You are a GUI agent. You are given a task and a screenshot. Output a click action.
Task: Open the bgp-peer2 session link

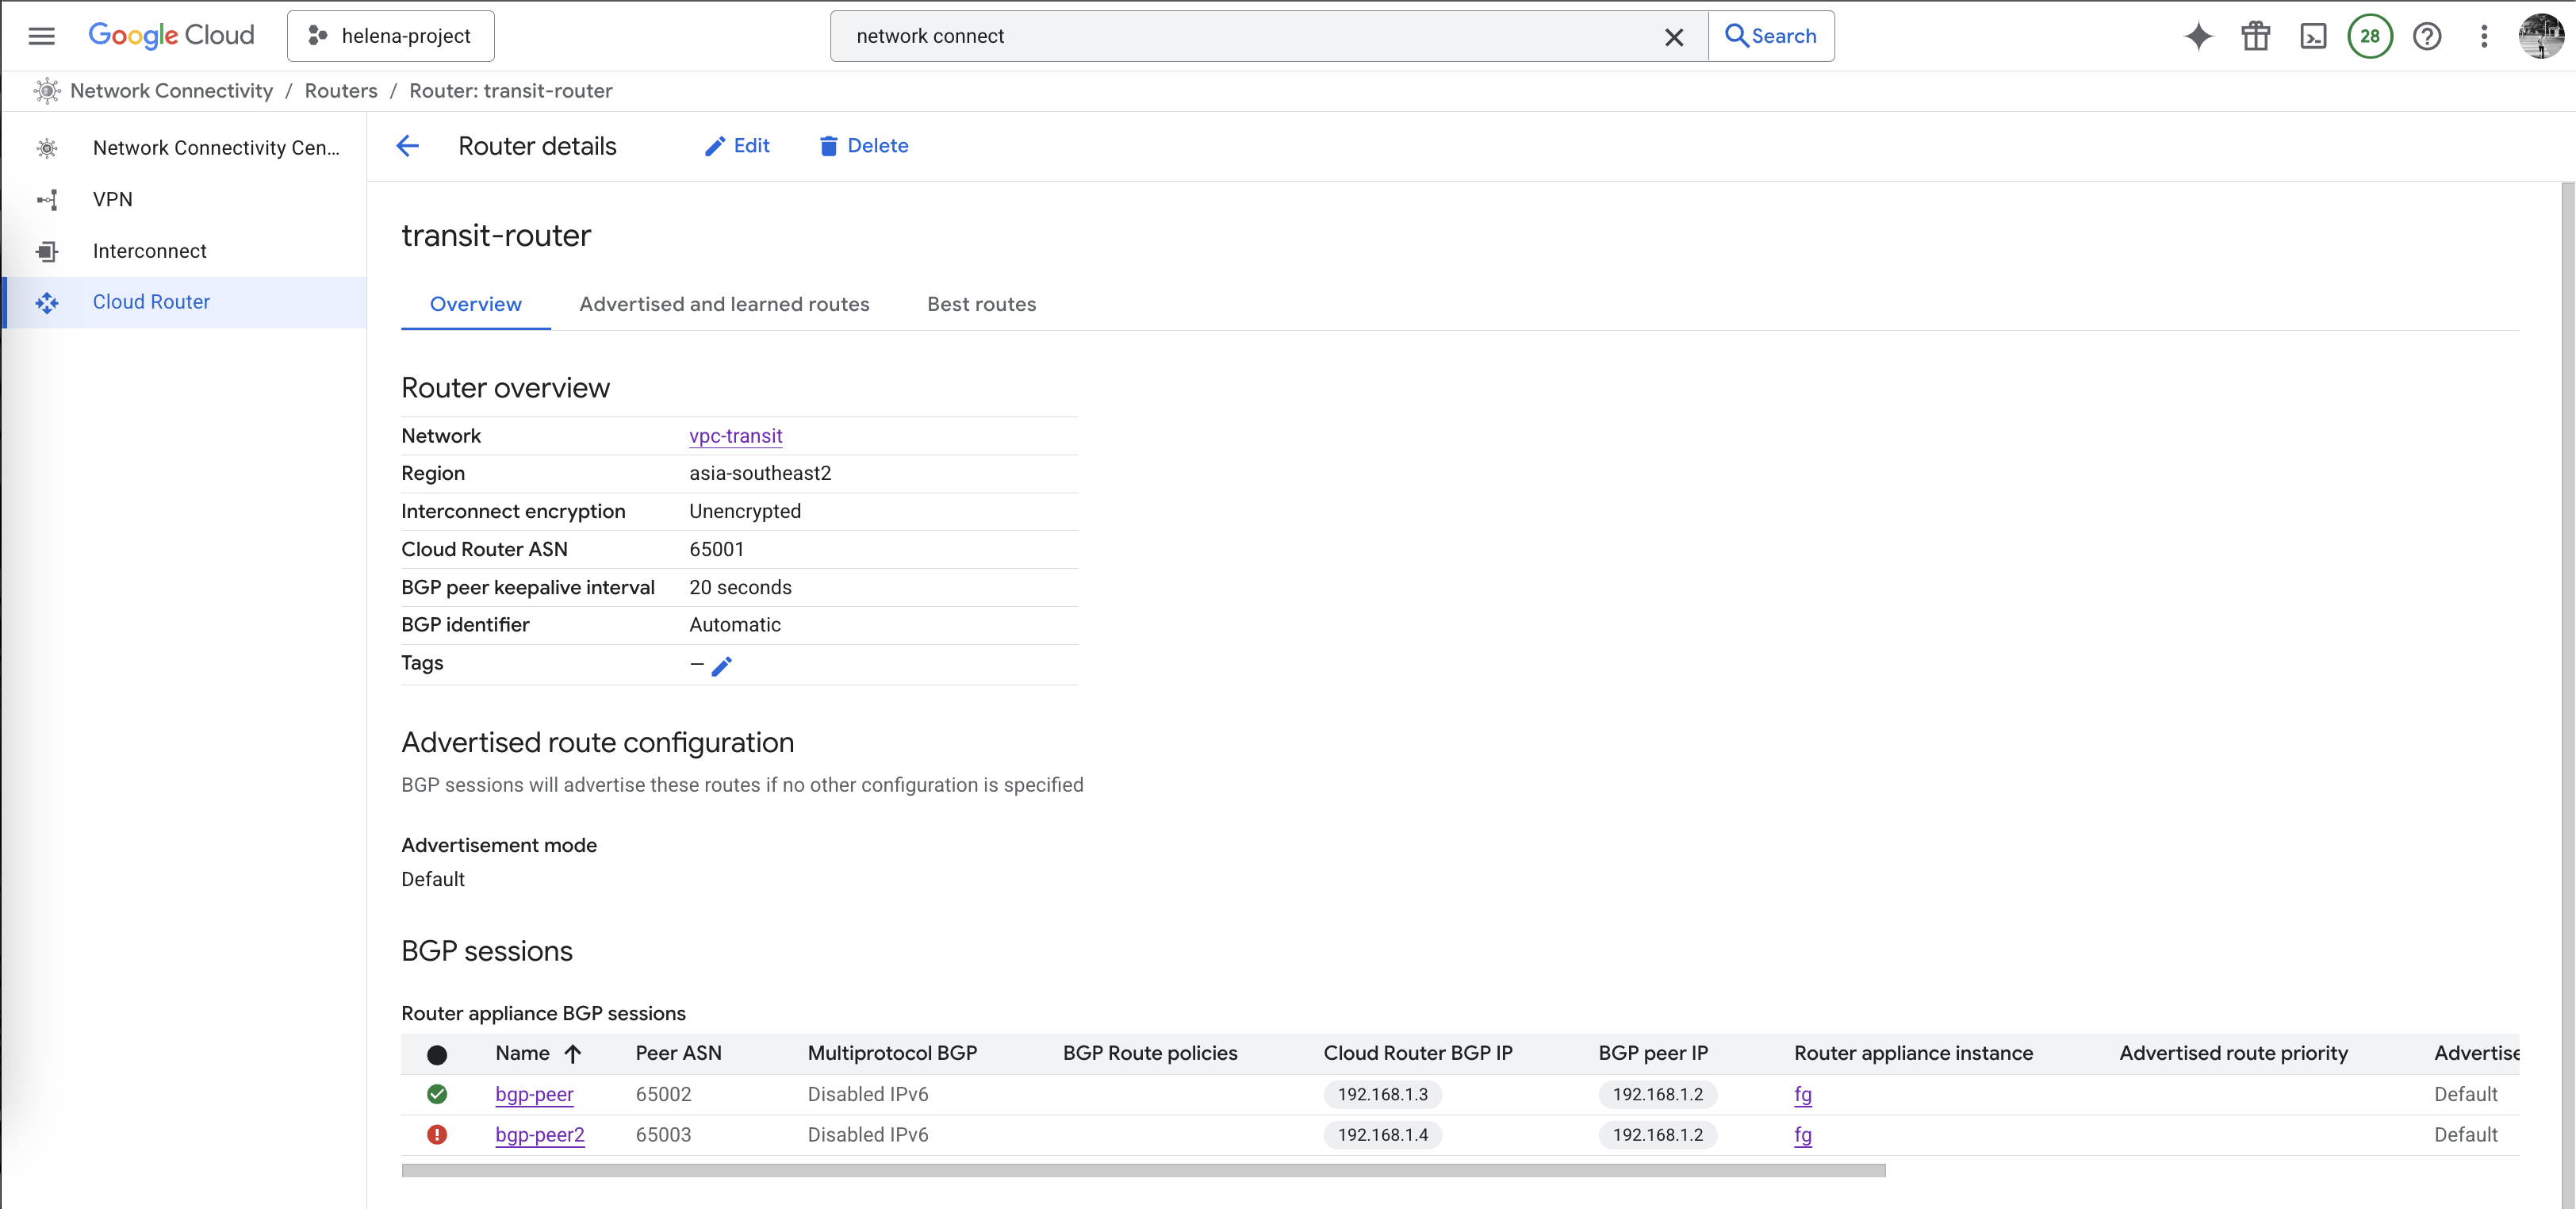click(540, 1135)
